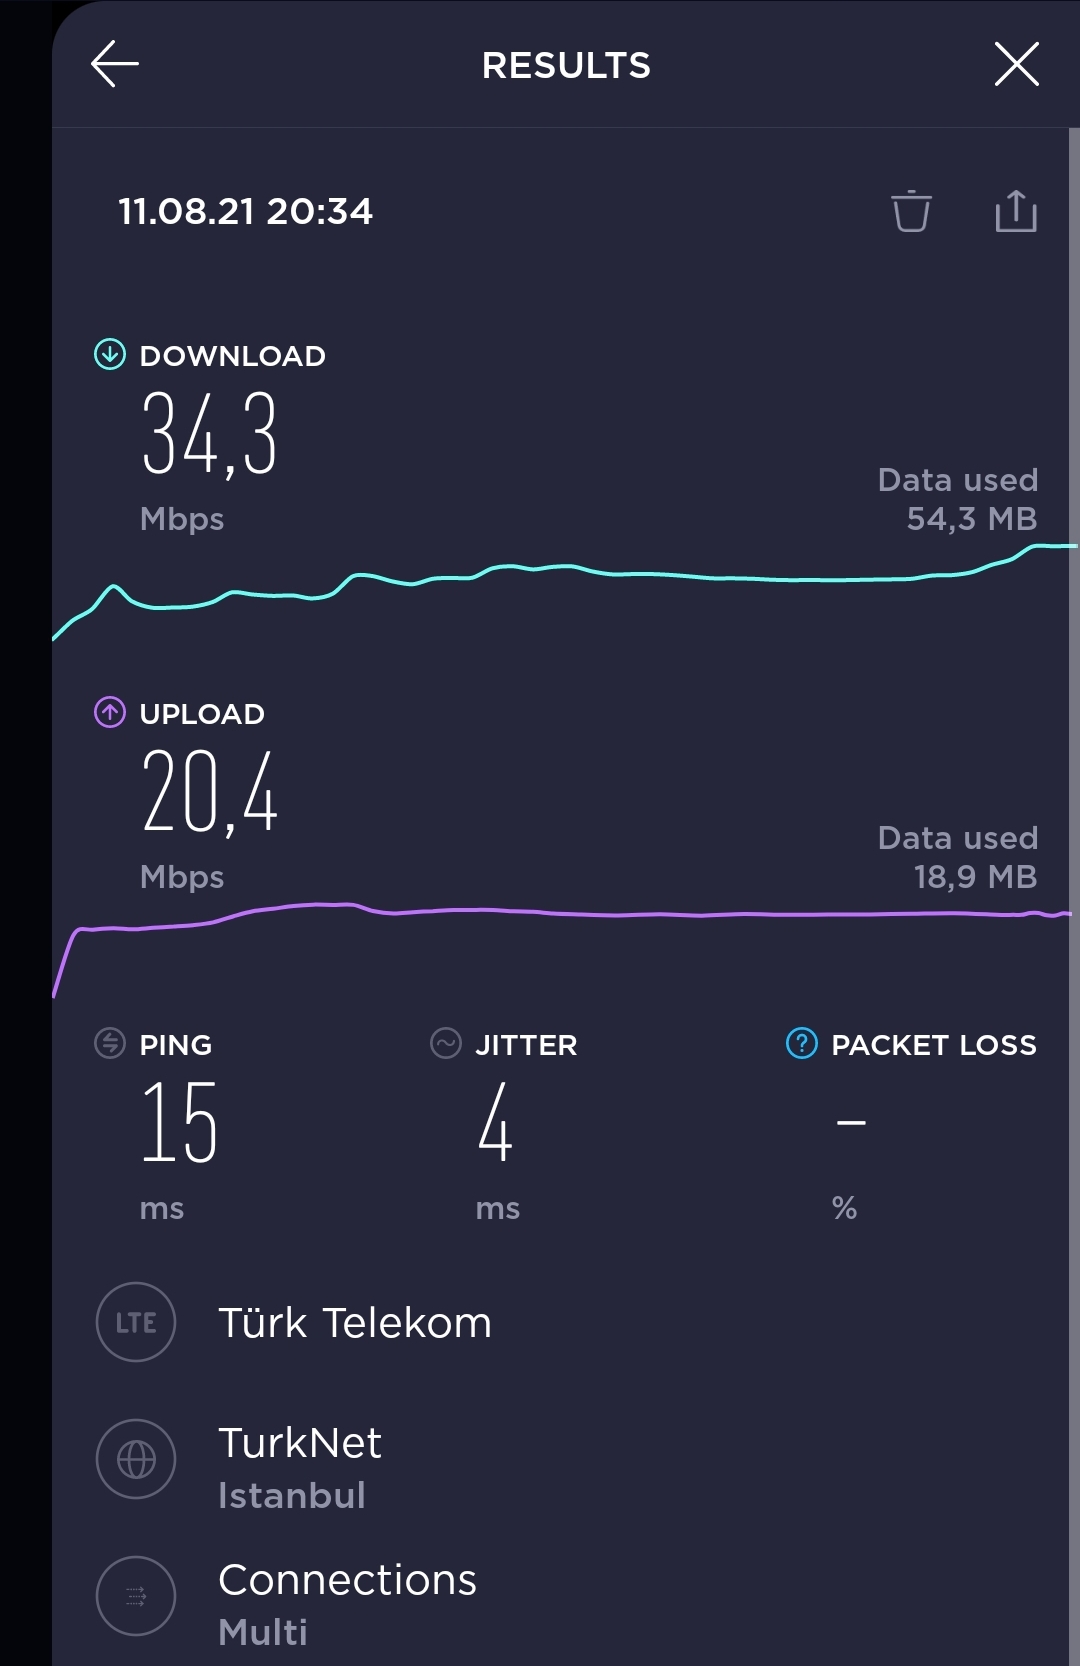Tap the Connections multi icon

[136, 1596]
